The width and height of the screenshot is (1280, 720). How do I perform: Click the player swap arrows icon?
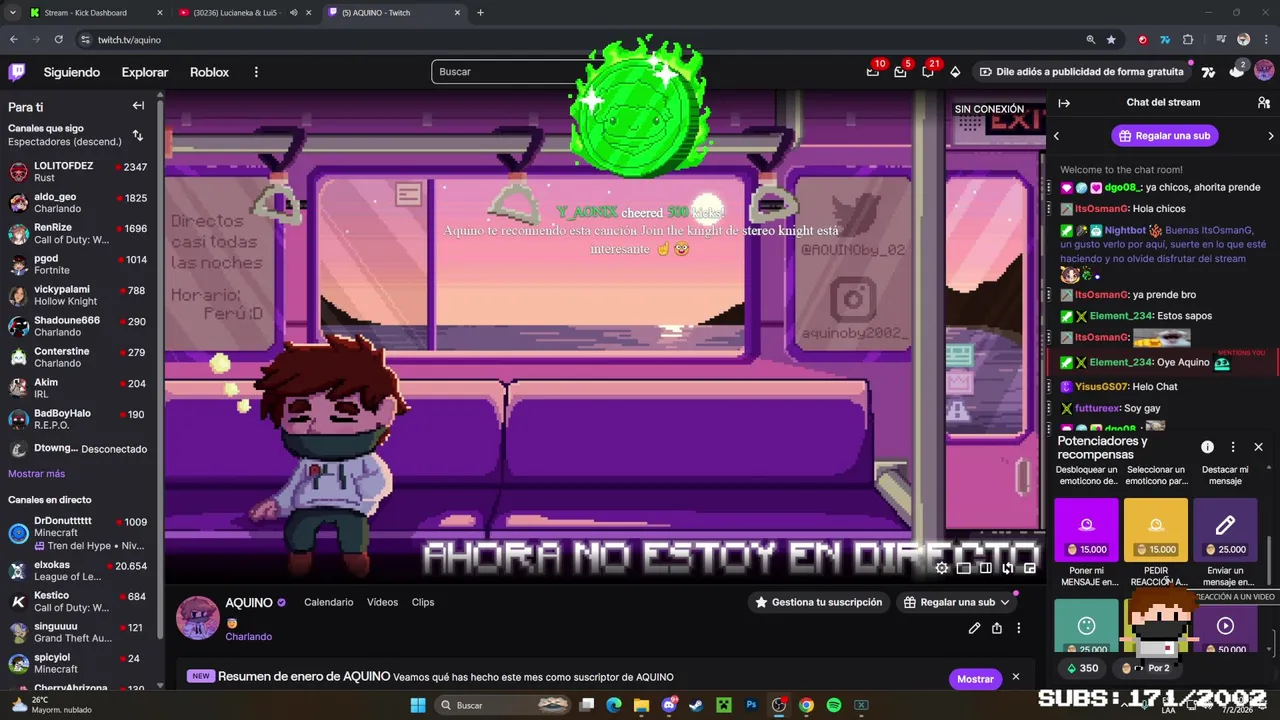coord(1008,568)
